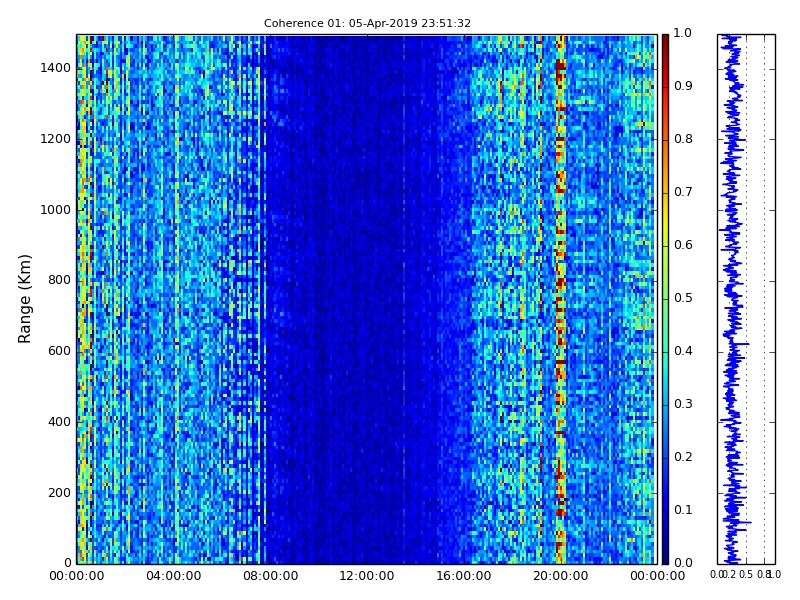This screenshot has width=800, height=600.
Task: Click the 16:00:00 time axis label
Action: 464,576
